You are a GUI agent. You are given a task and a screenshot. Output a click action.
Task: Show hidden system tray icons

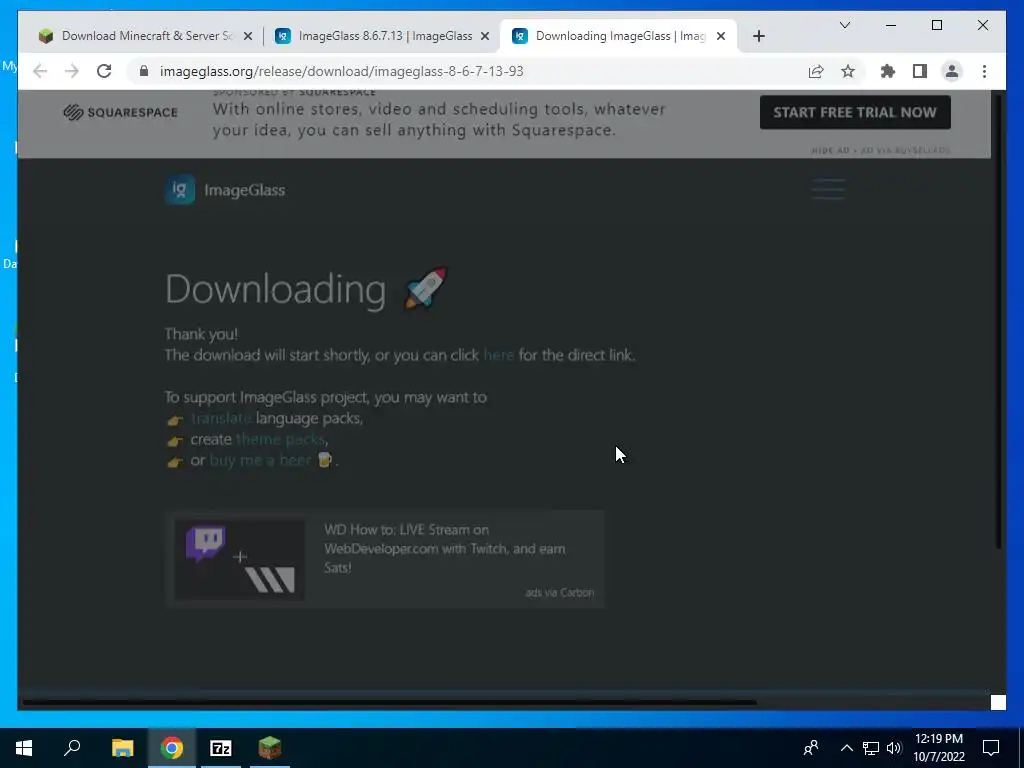(x=846, y=748)
